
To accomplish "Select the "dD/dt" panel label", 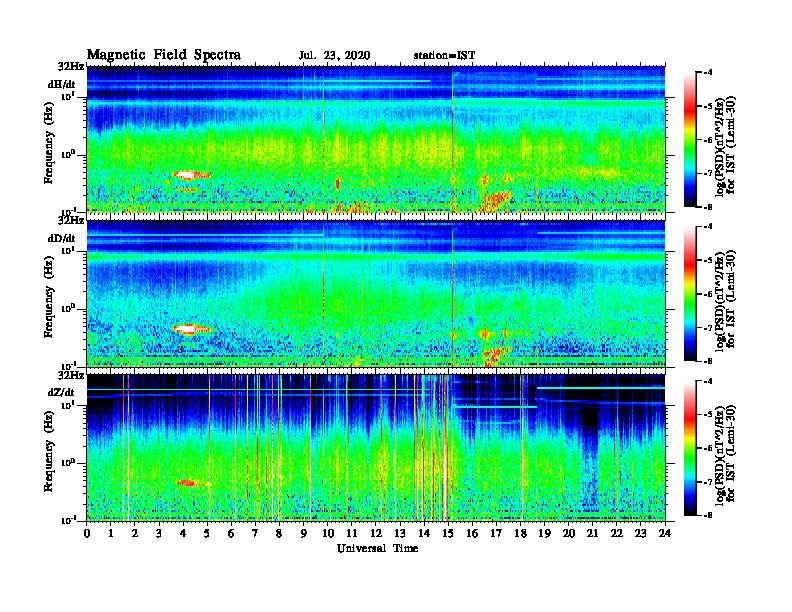I will point(62,238).
